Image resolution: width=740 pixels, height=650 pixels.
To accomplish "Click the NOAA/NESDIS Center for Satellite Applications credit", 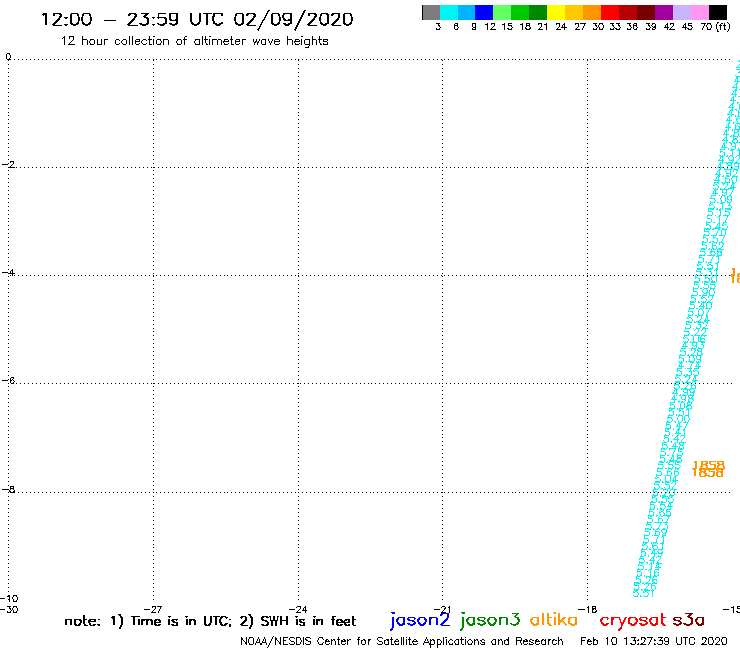I will click(402, 642).
